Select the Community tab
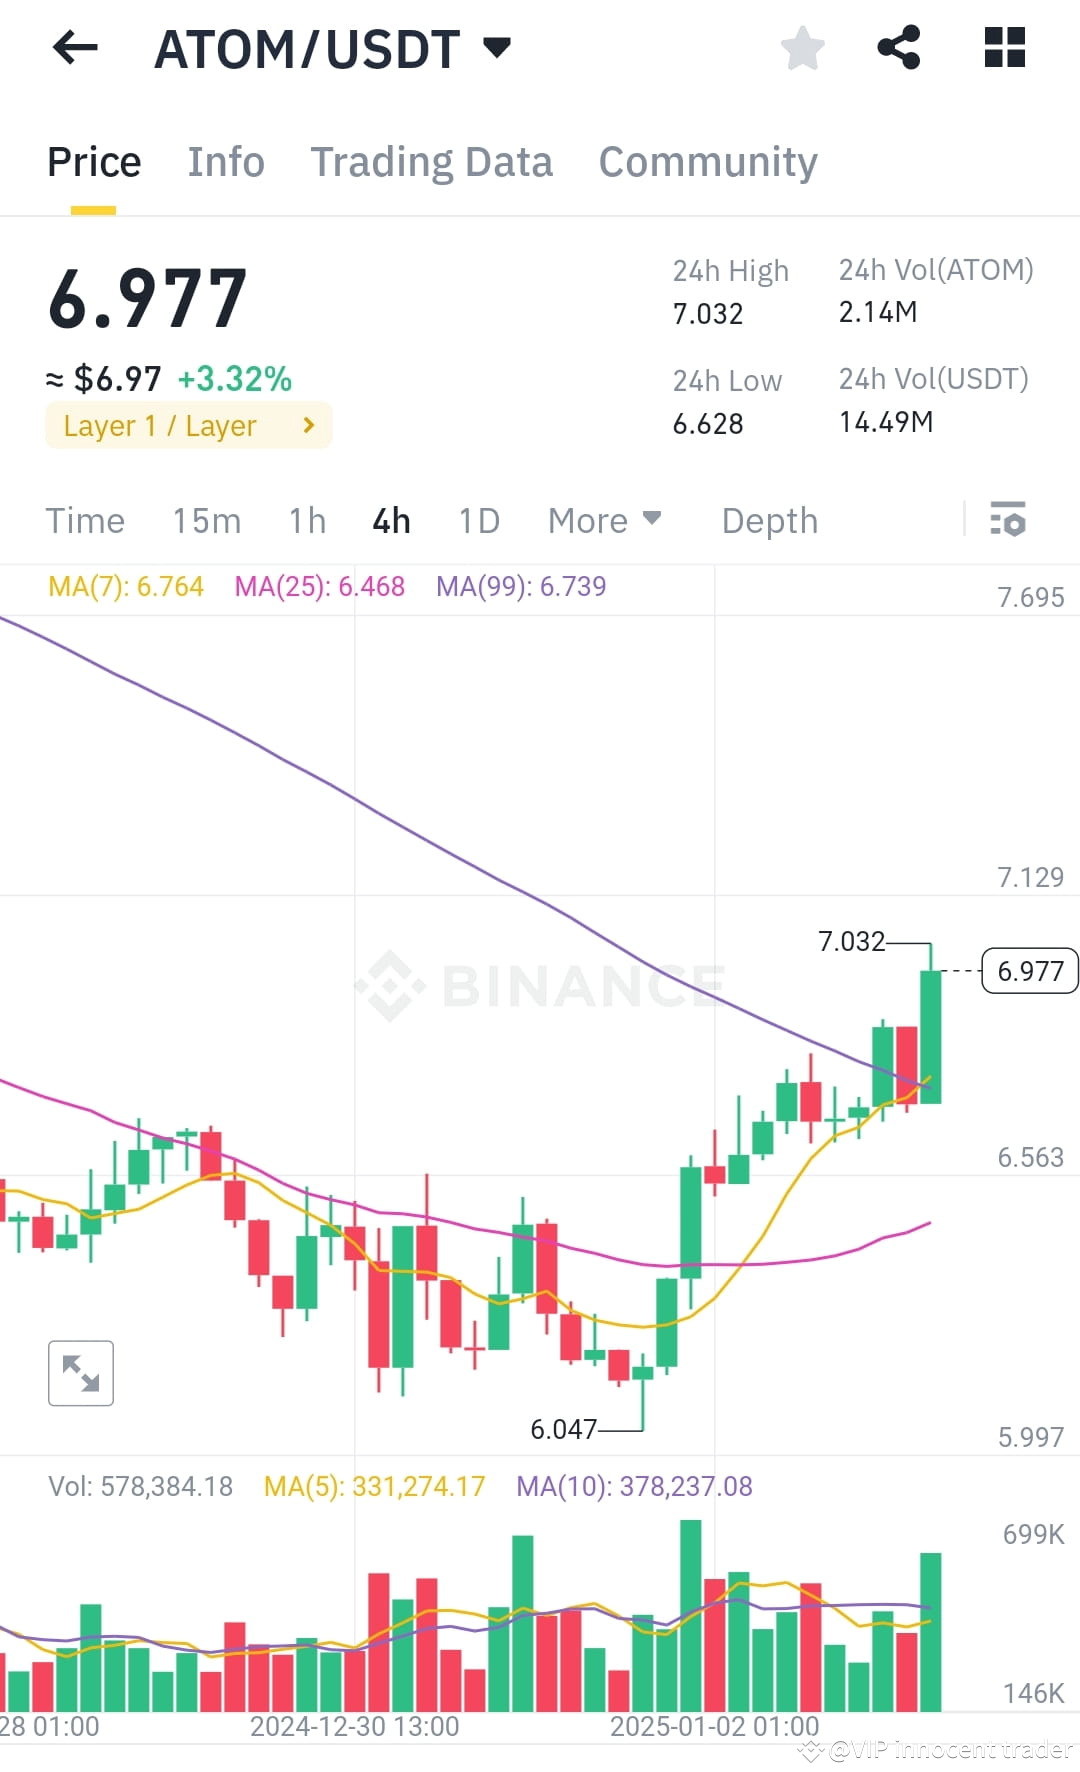The width and height of the screenshot is (1080, 1772). [x=707, y=161]
